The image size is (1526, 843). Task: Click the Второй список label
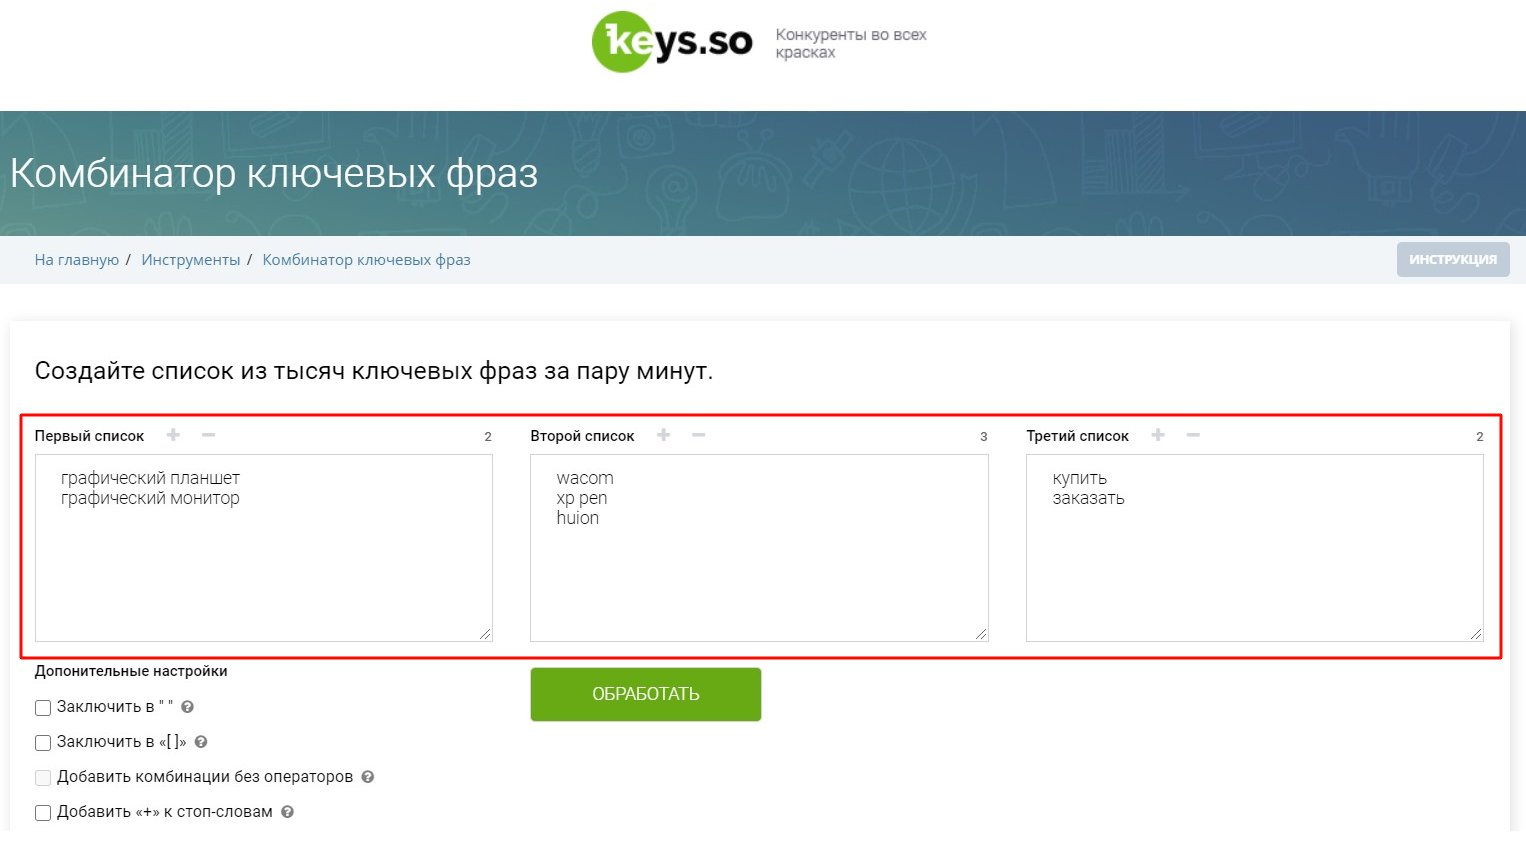(x=582, y=436)
